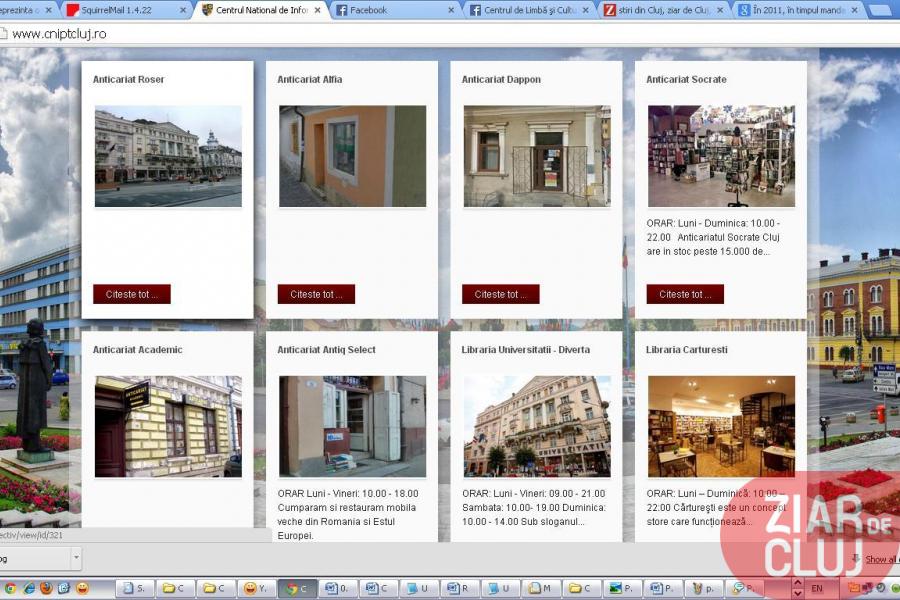Open the taskbar button labeled lowercase p.

[703, 588]
